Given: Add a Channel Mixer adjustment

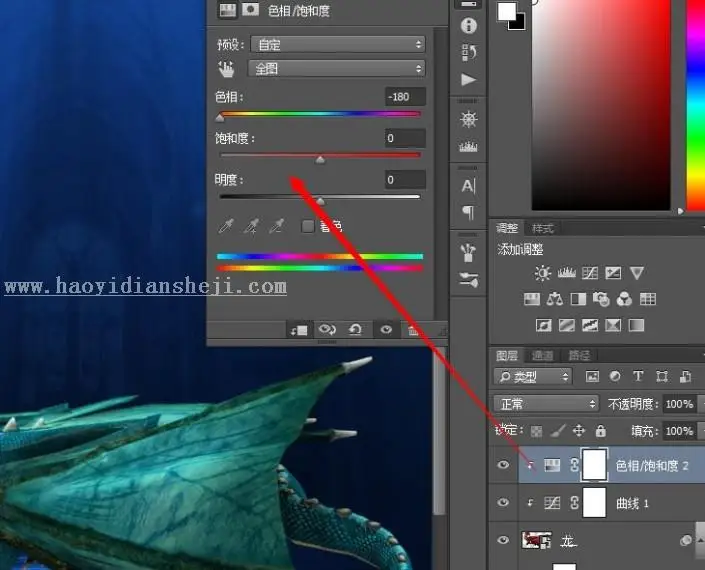Looking at the screenshot, I should (x=624, y=299).
